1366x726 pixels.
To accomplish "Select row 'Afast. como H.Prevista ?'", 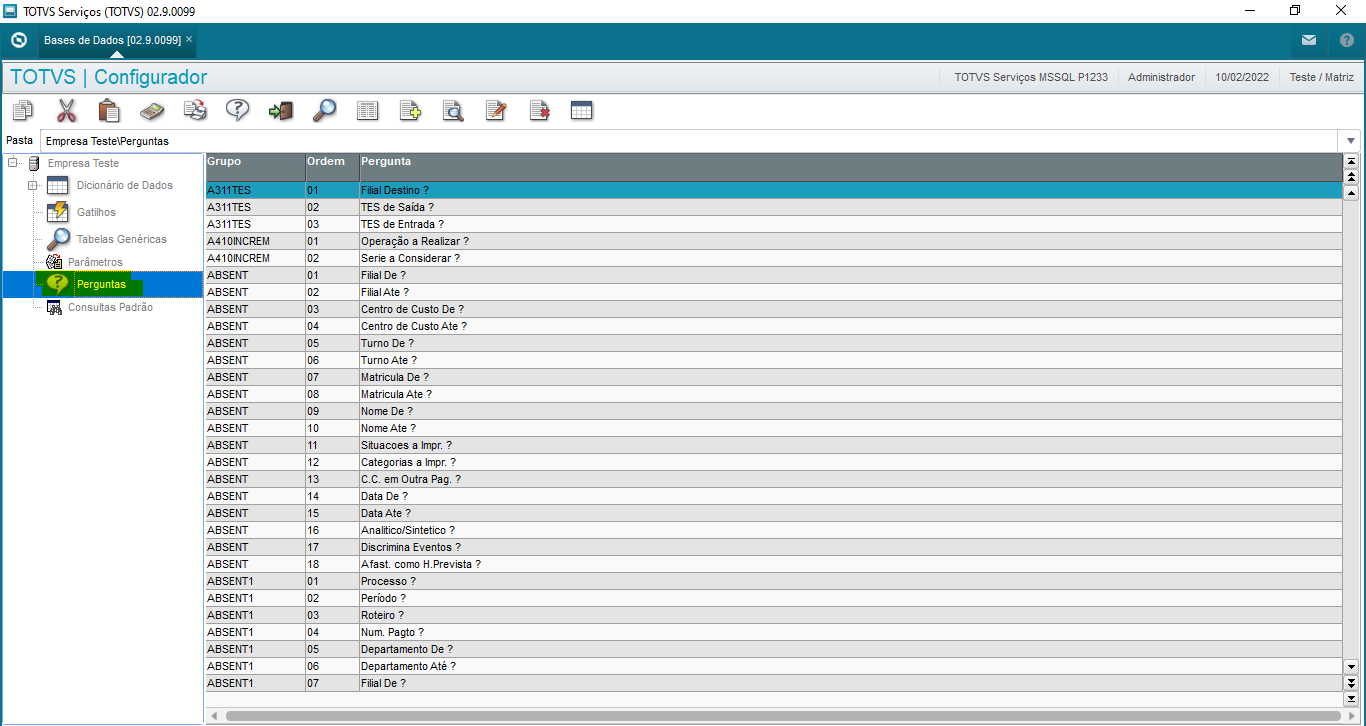I will [773, 564].
